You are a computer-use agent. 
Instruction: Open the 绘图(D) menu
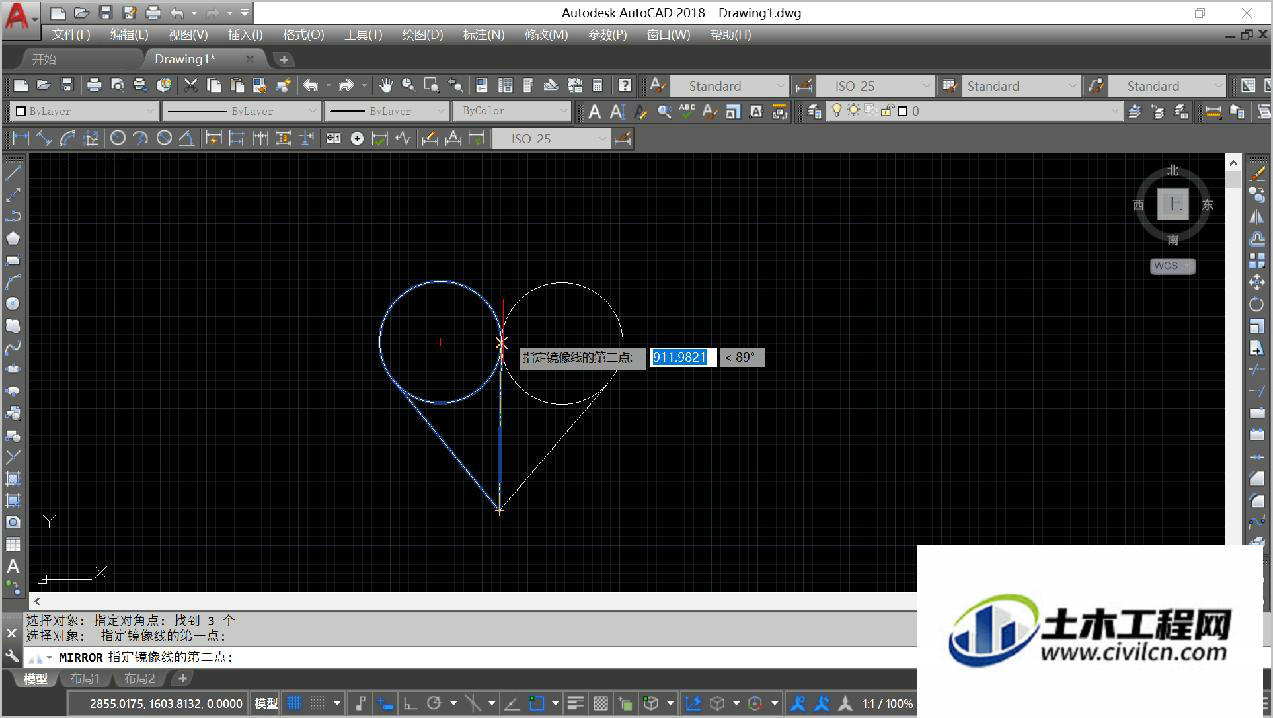click(422, 35)
